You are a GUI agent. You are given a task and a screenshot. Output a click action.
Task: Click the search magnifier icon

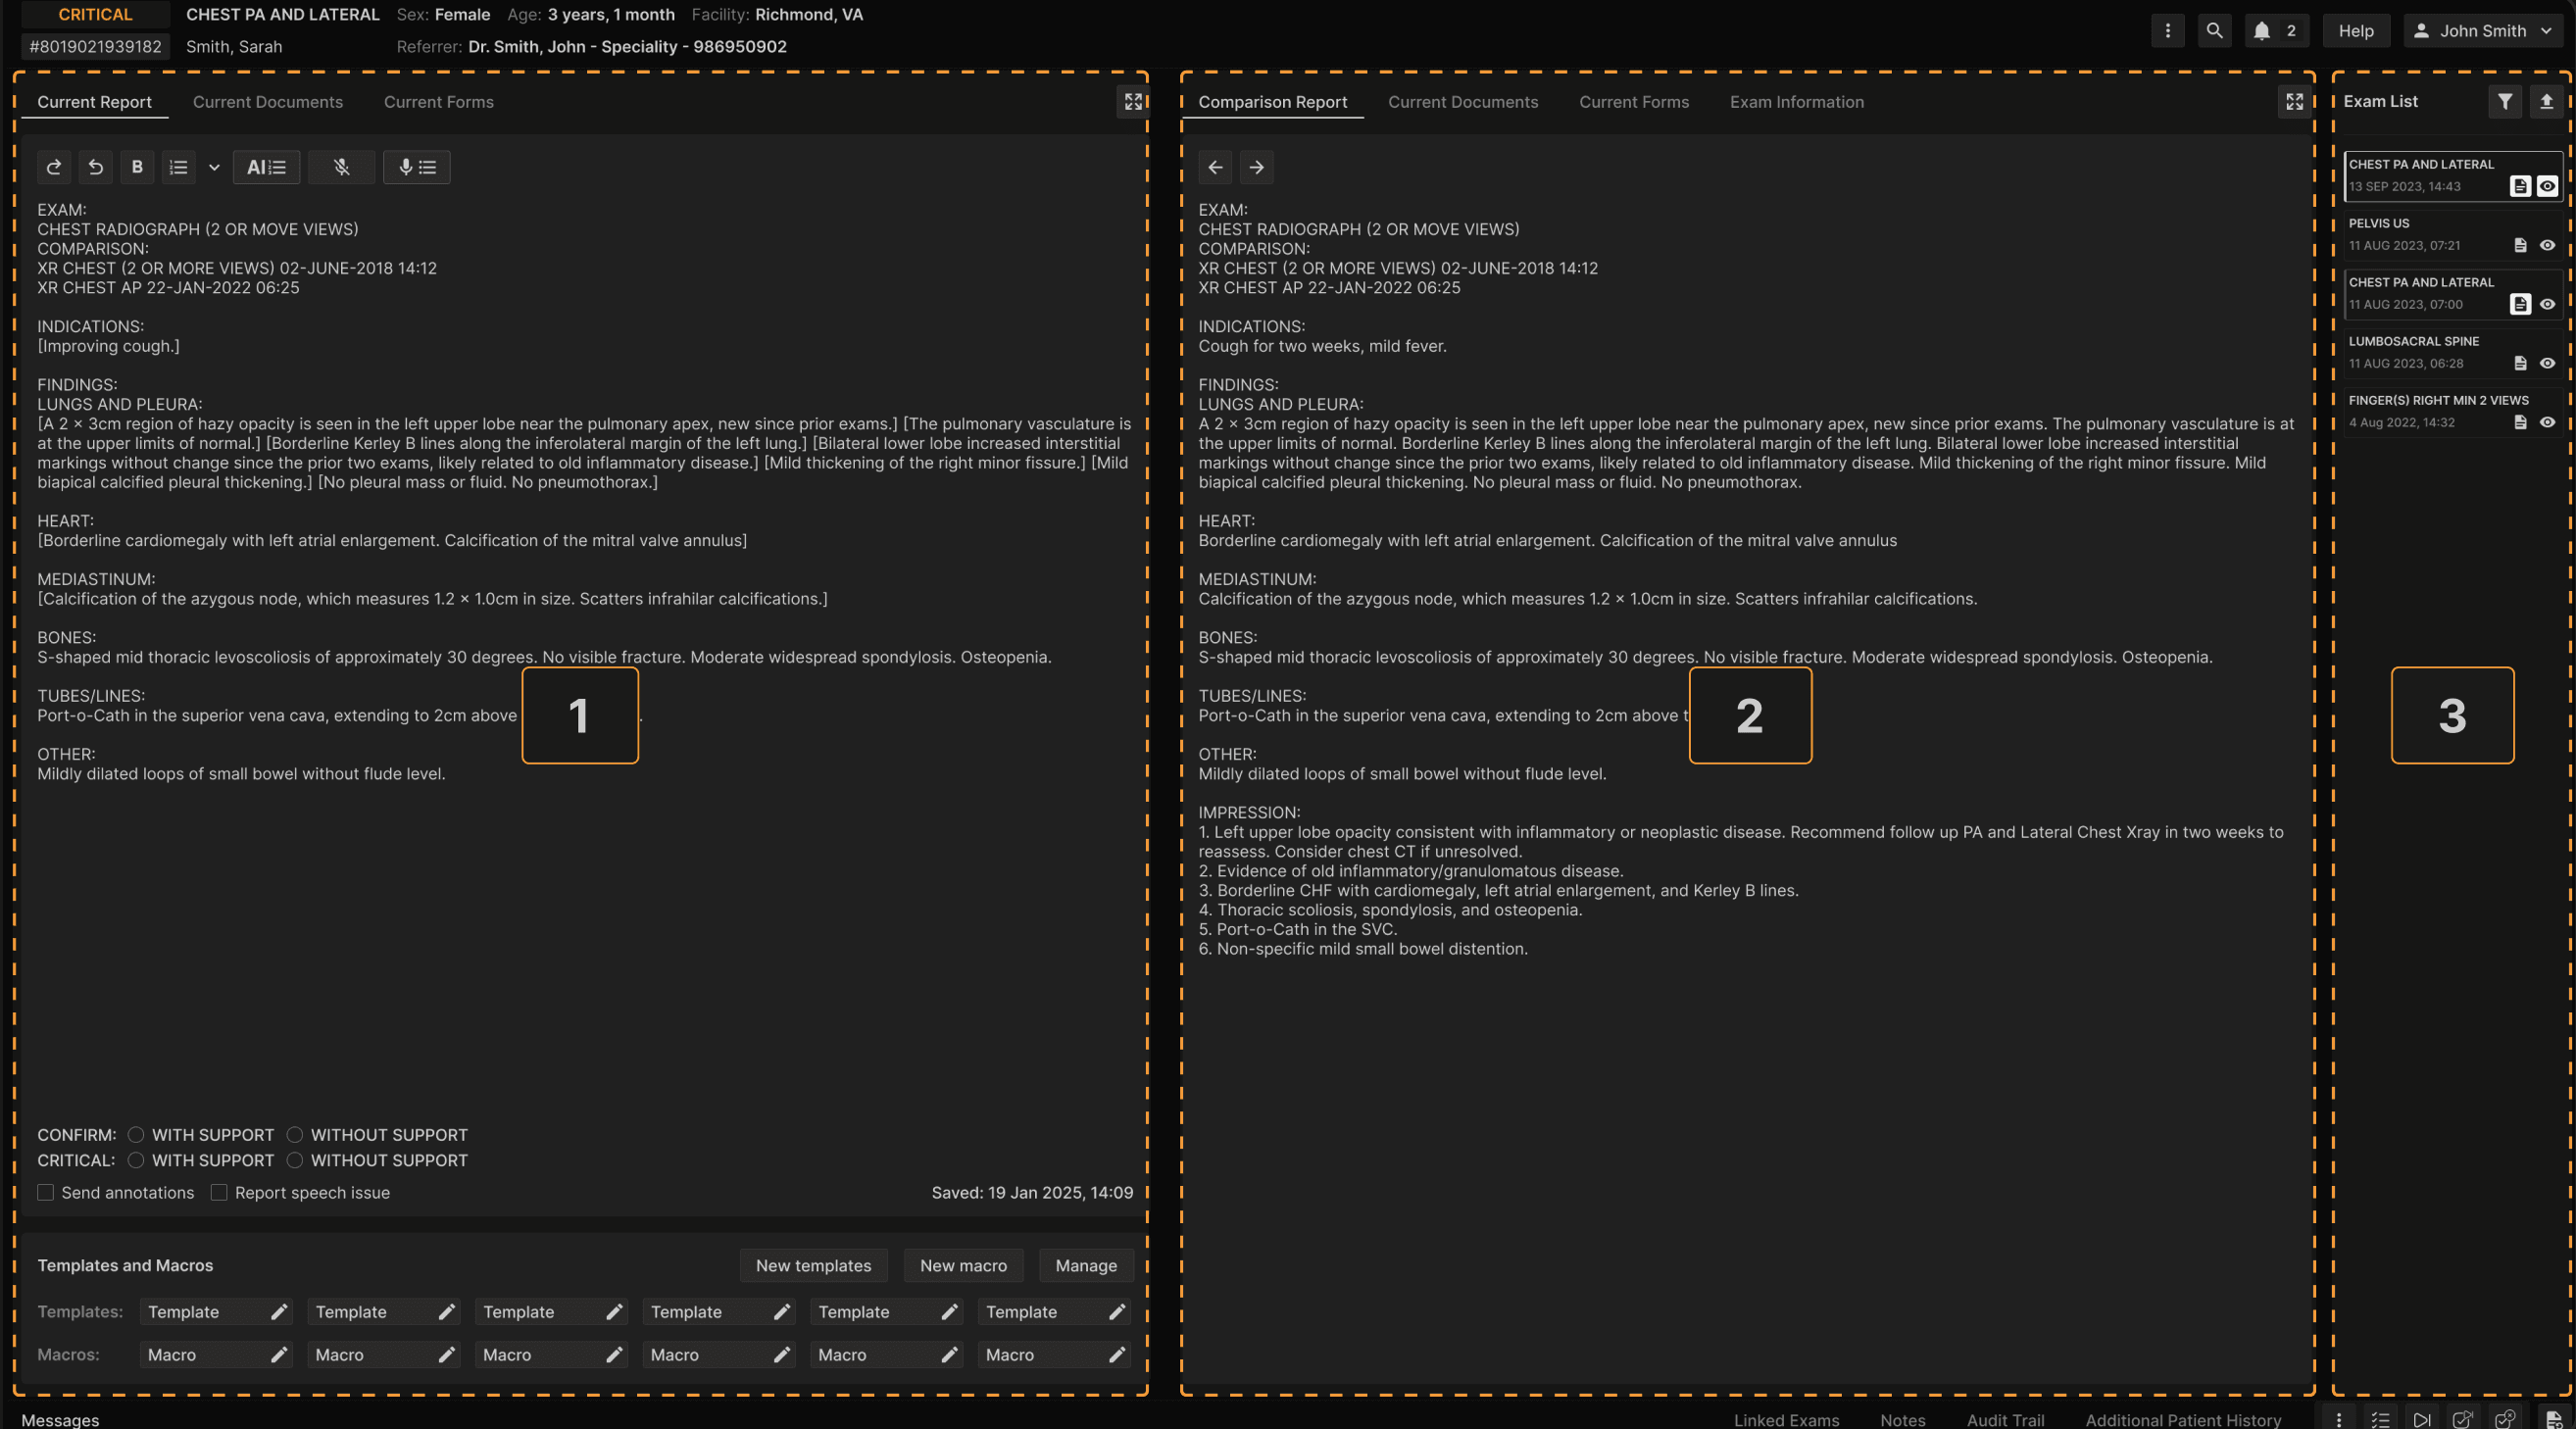click(2214, 31)
